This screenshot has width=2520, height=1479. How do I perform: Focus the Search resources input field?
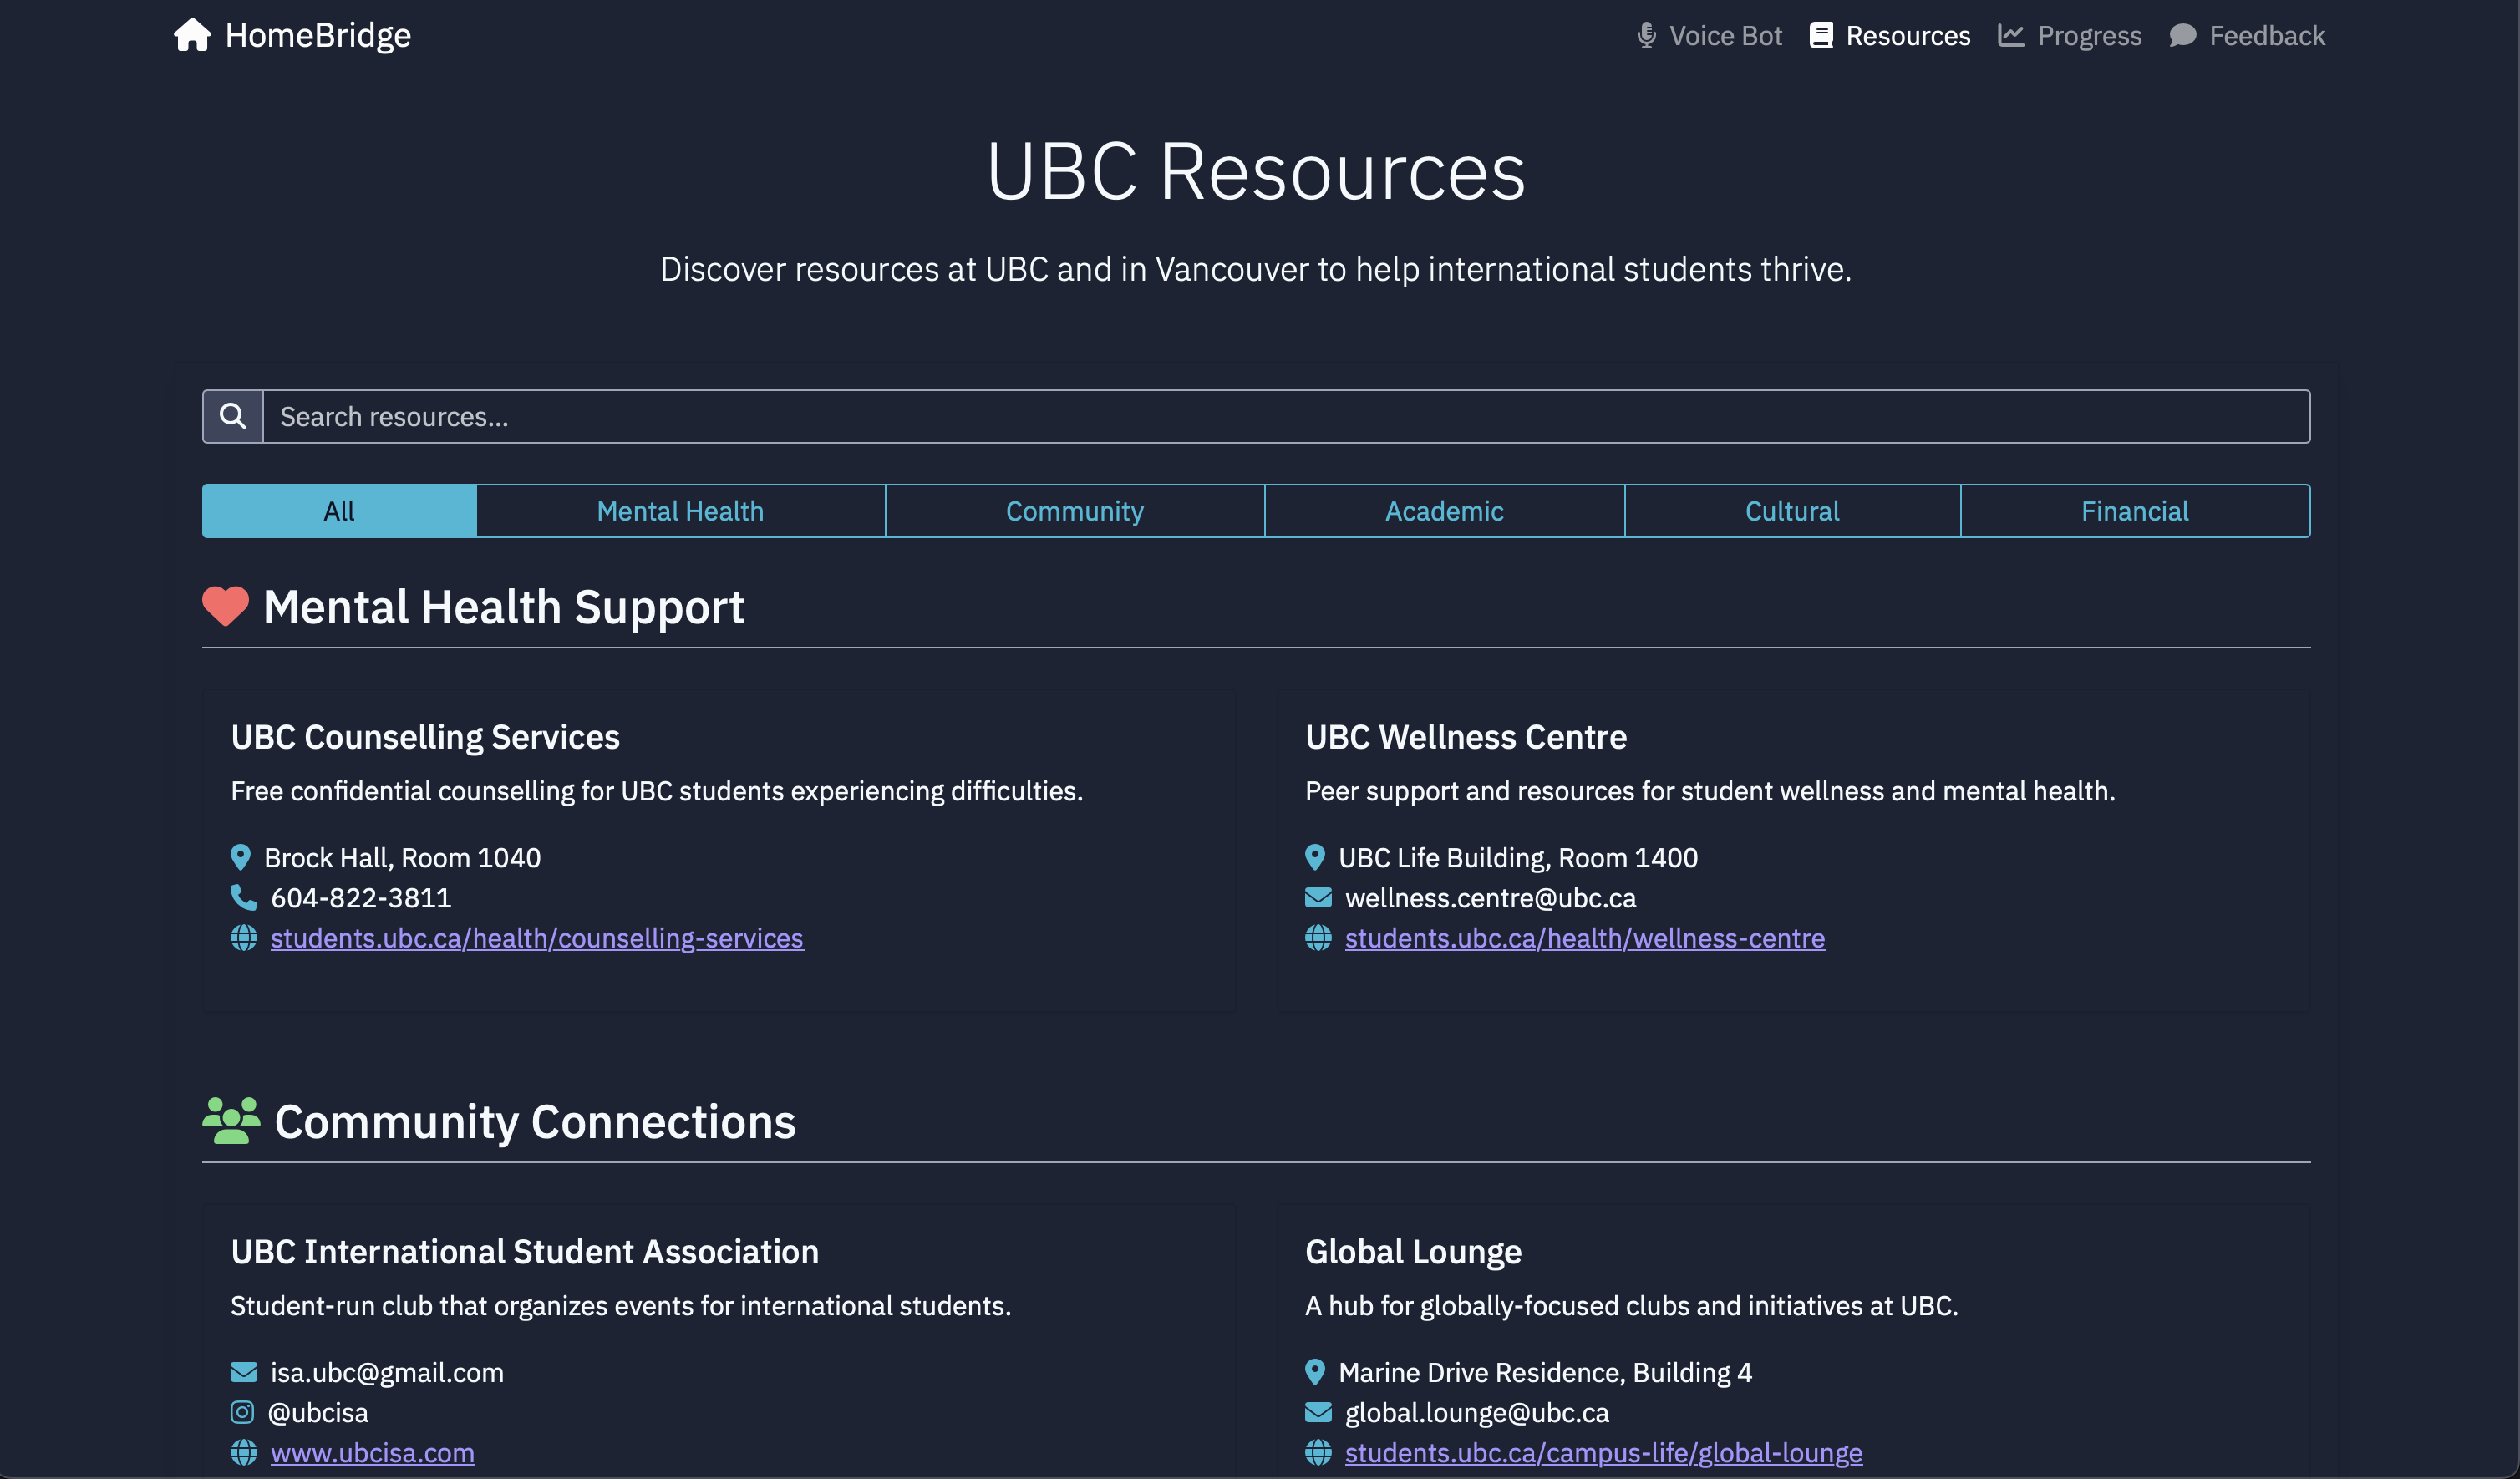click(1285, 416)
